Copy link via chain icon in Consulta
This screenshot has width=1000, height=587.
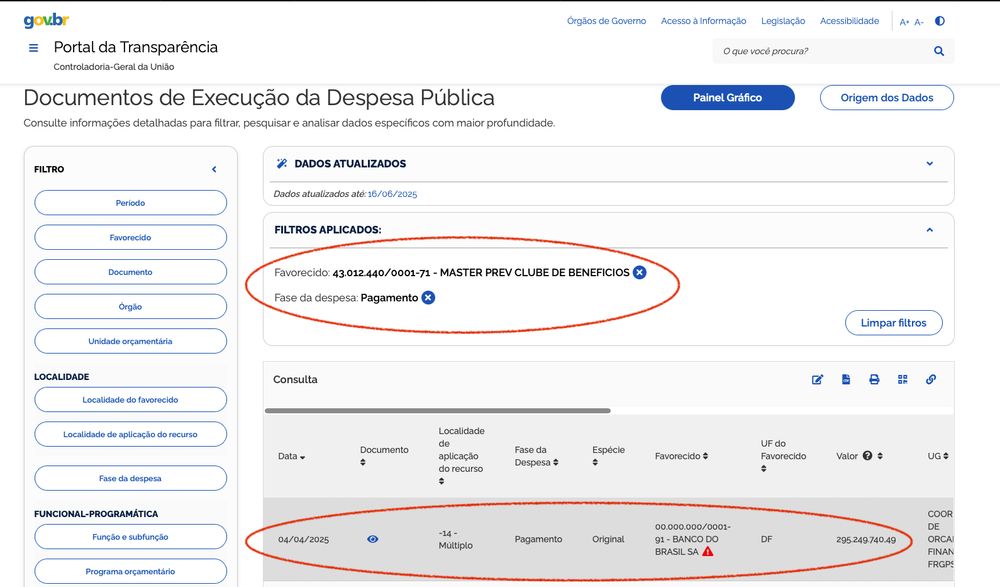point(930,380)
